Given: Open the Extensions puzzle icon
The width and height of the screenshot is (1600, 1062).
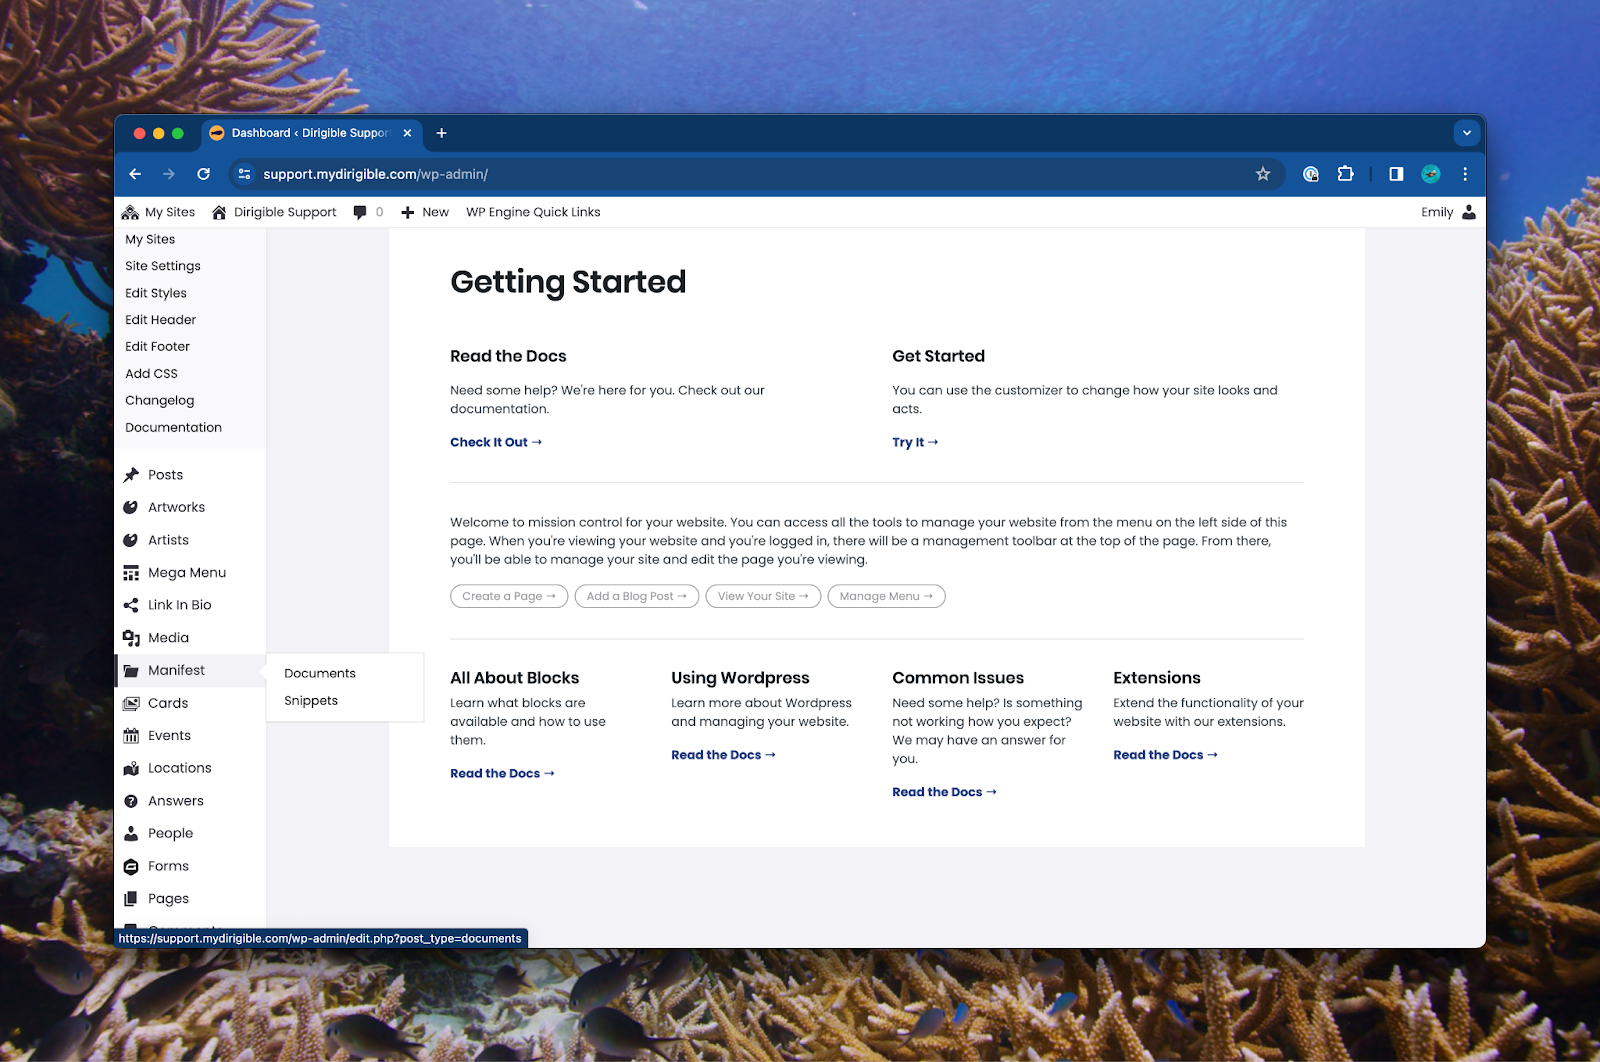Looking at the screenshot, I should pyautogui.click(x=1346, y=174).
